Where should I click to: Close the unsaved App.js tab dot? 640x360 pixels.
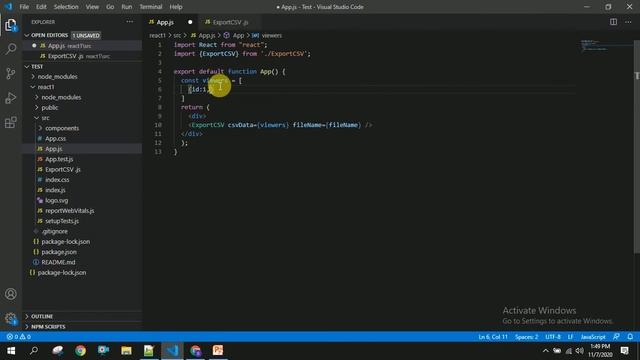190,22
